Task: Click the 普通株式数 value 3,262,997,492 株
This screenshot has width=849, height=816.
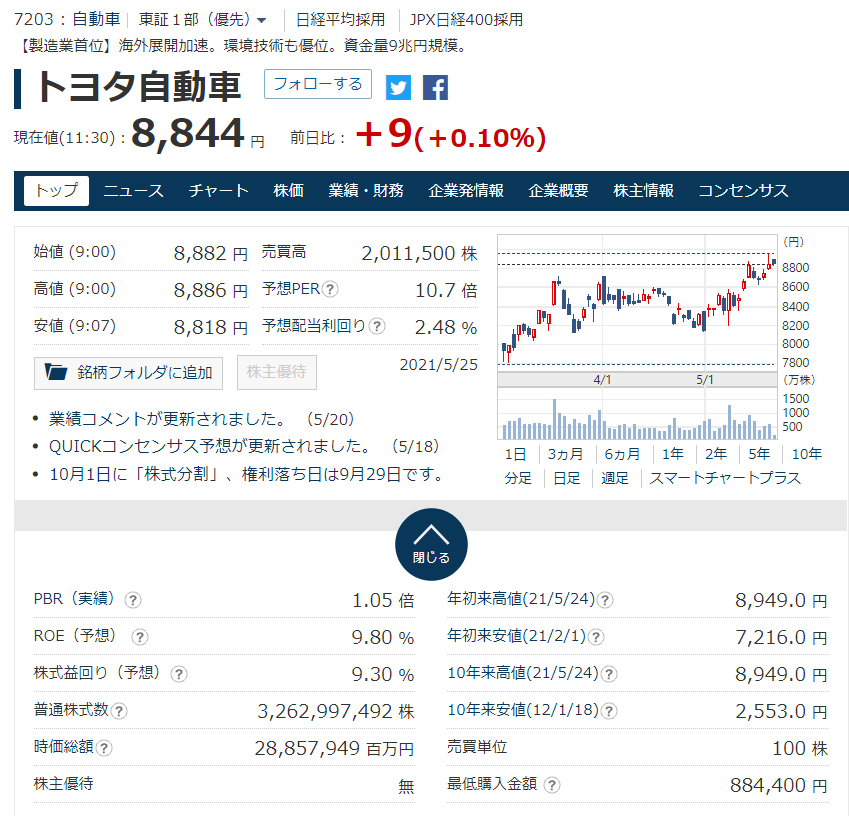Action: point(336,711)
